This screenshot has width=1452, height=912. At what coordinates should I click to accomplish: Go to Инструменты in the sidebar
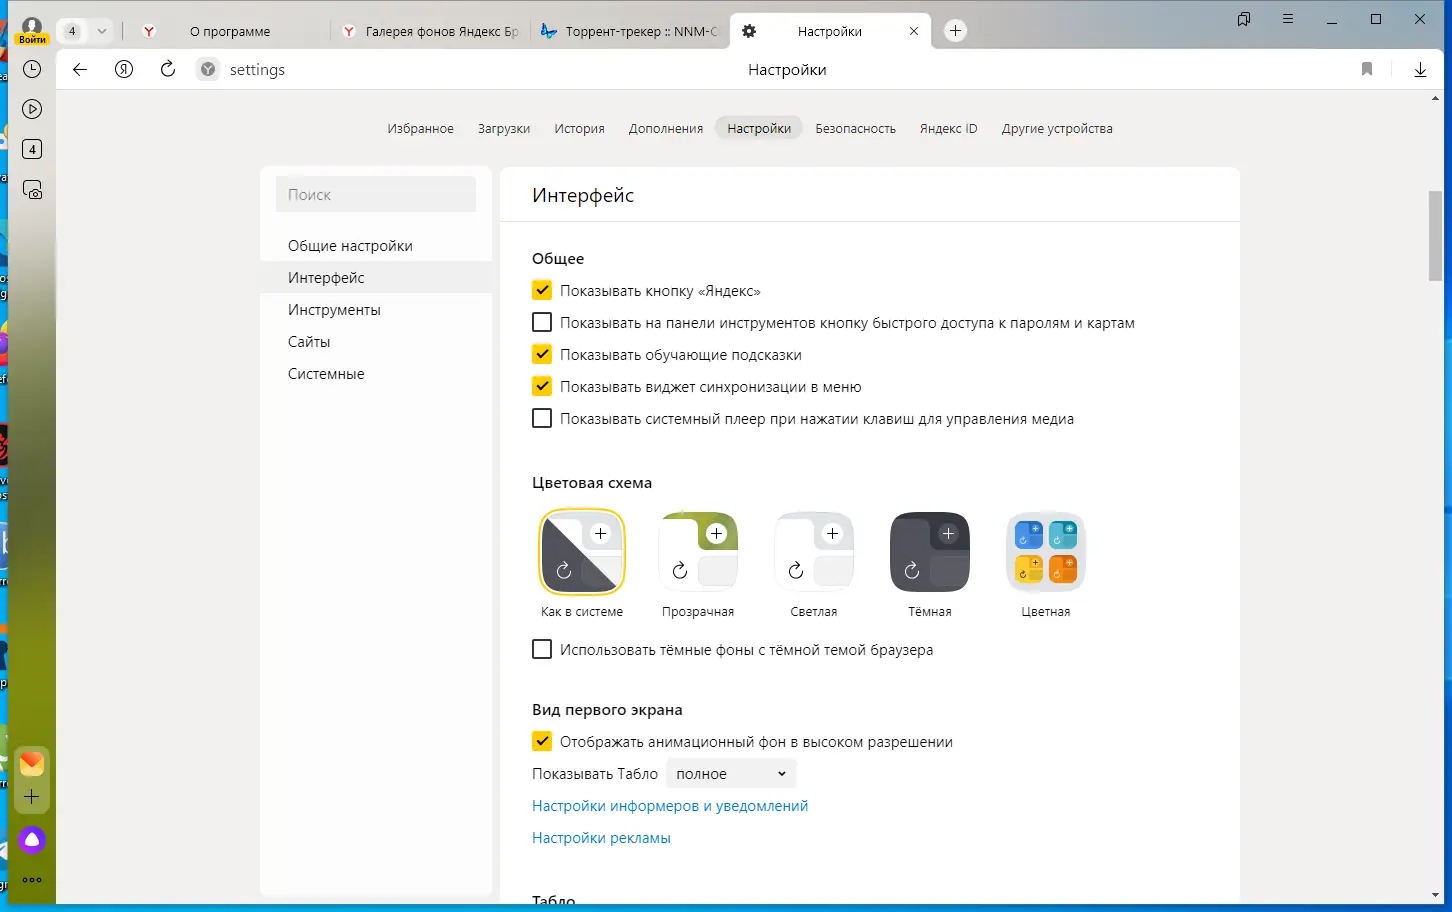click(376, 310)
